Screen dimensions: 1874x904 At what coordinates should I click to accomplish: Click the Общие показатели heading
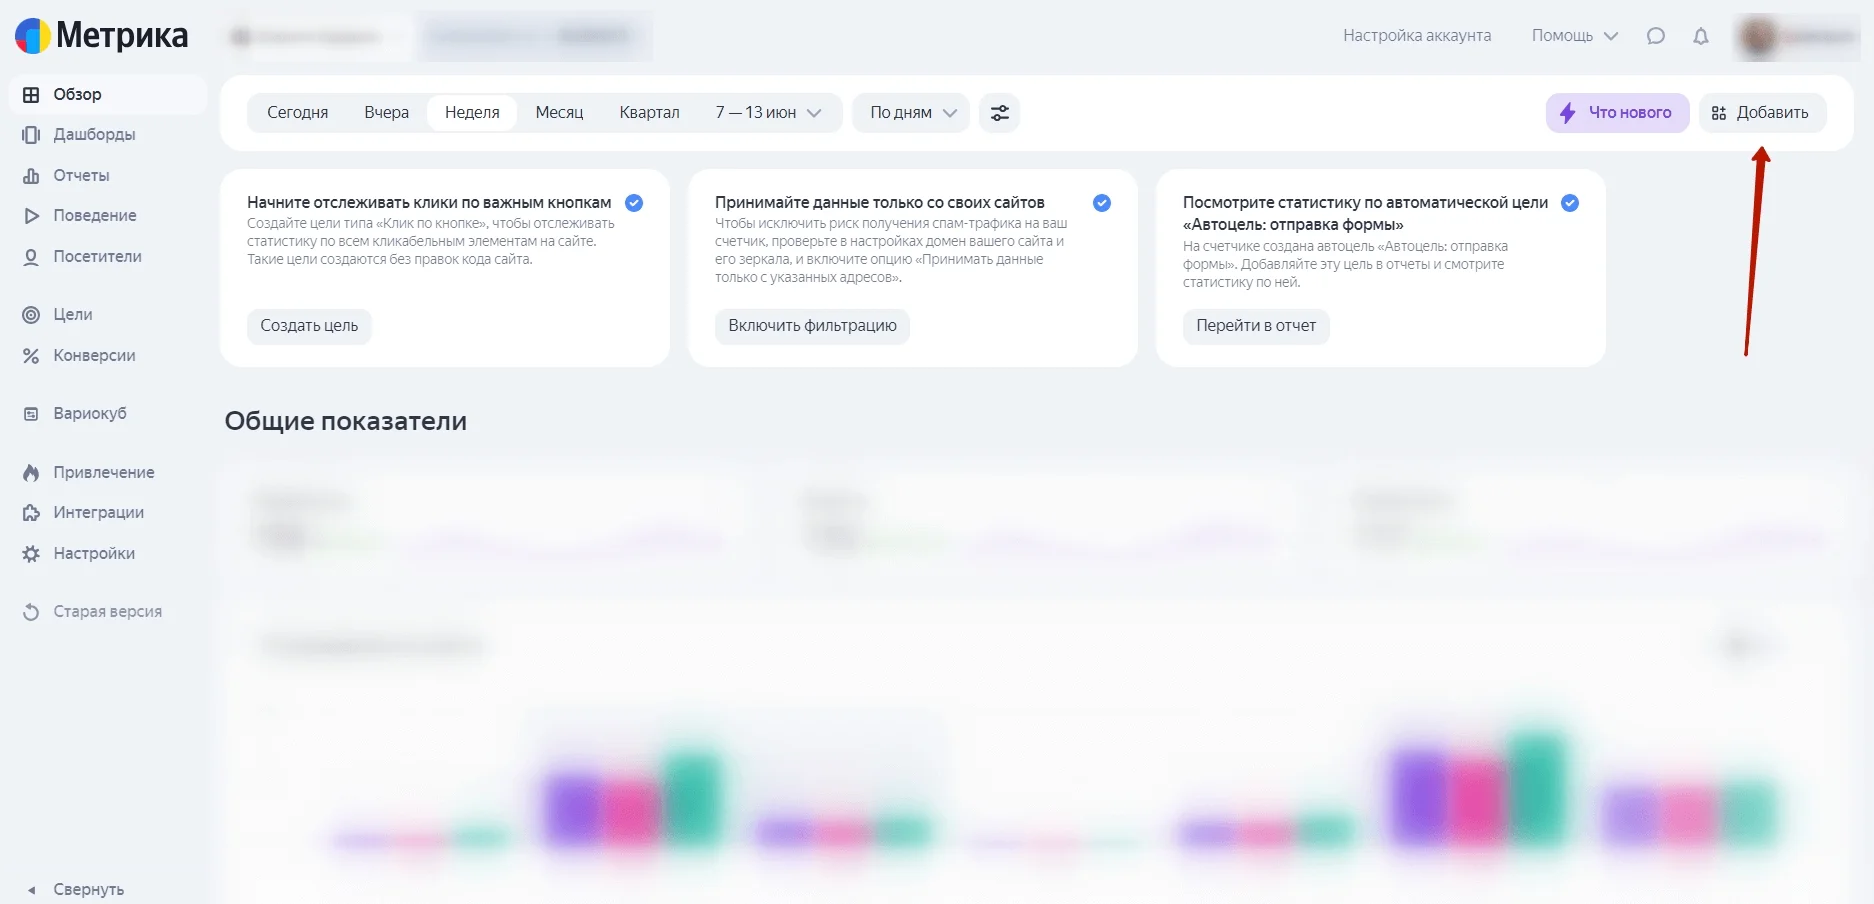[346, 422]
